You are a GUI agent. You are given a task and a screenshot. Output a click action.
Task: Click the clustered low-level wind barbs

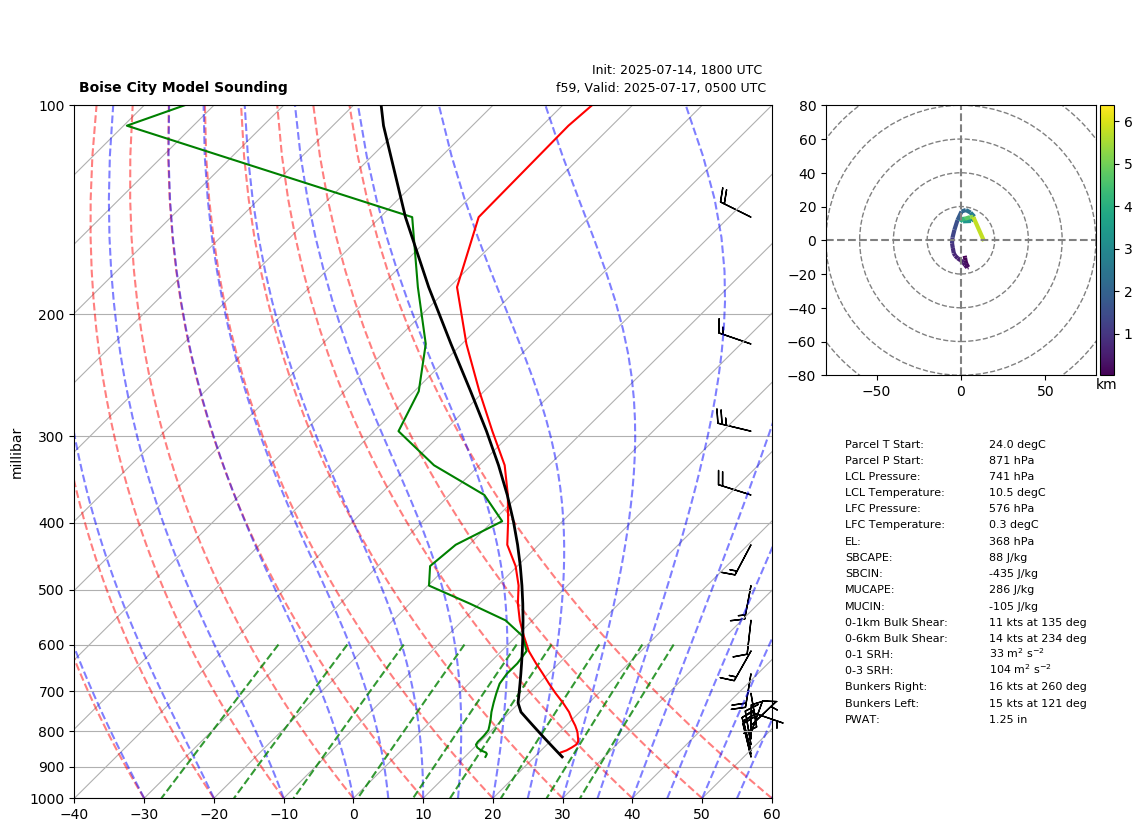point(757,726)
